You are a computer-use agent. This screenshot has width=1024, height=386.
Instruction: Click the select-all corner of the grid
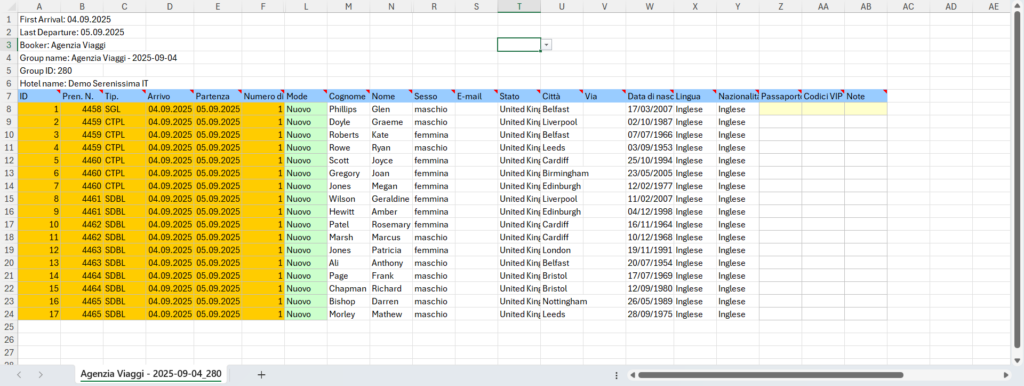[9, 6]
